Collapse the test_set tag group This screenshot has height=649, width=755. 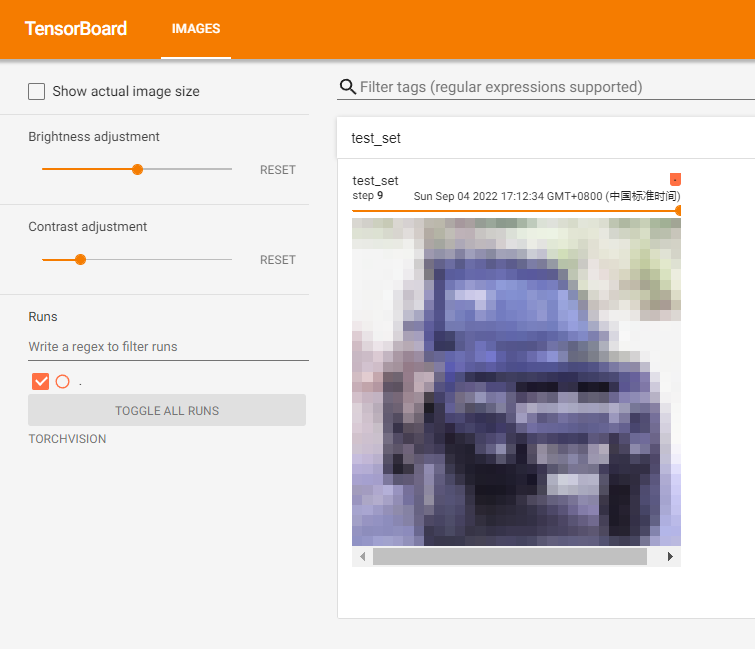[x=376, y=139]
